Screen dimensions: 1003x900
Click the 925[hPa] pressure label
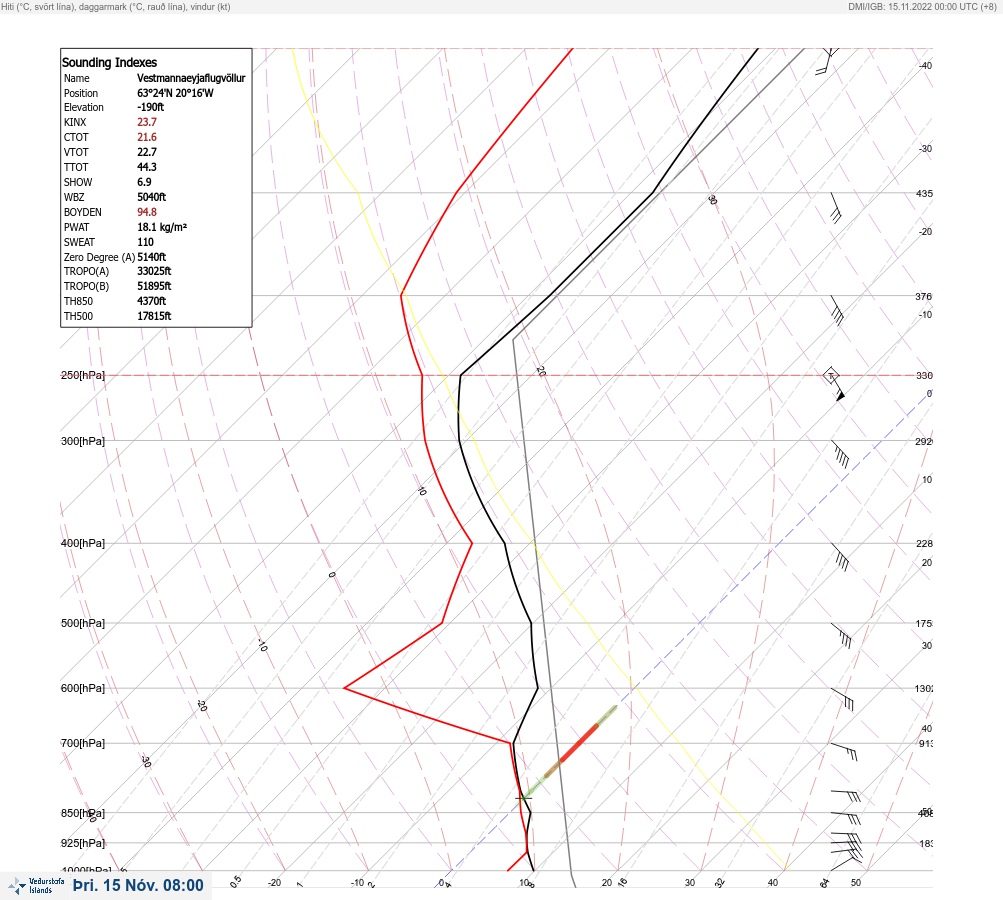[83, 843]
